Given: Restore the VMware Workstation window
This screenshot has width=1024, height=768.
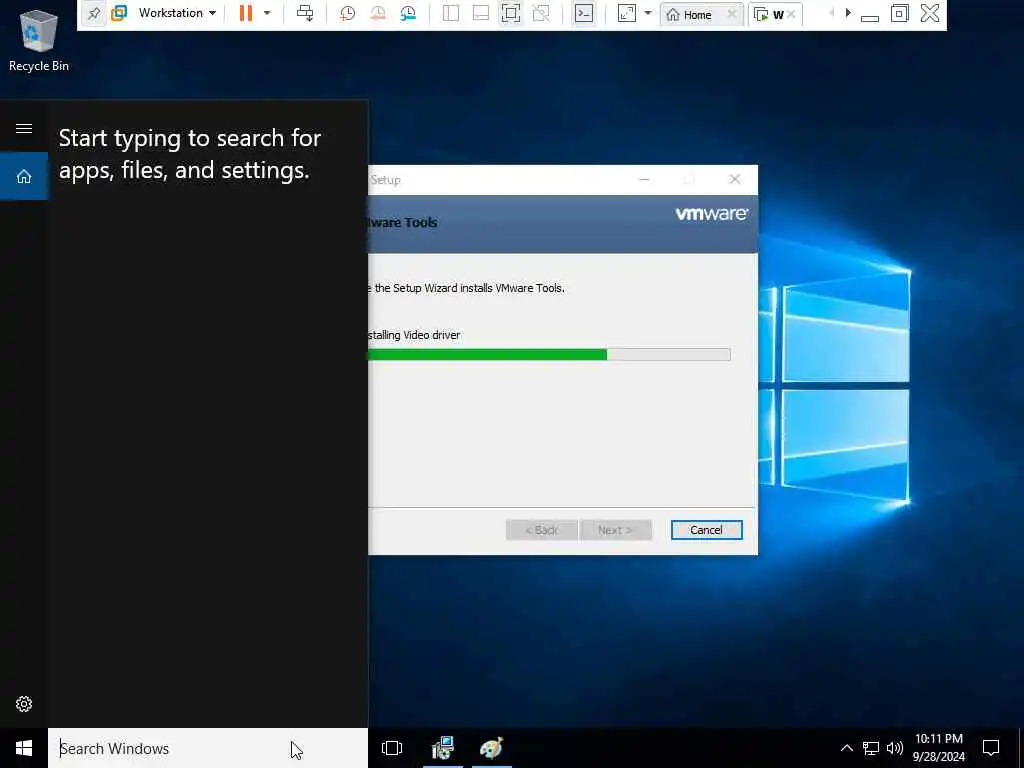Looking at the screenshot, I should pos(900,14).
